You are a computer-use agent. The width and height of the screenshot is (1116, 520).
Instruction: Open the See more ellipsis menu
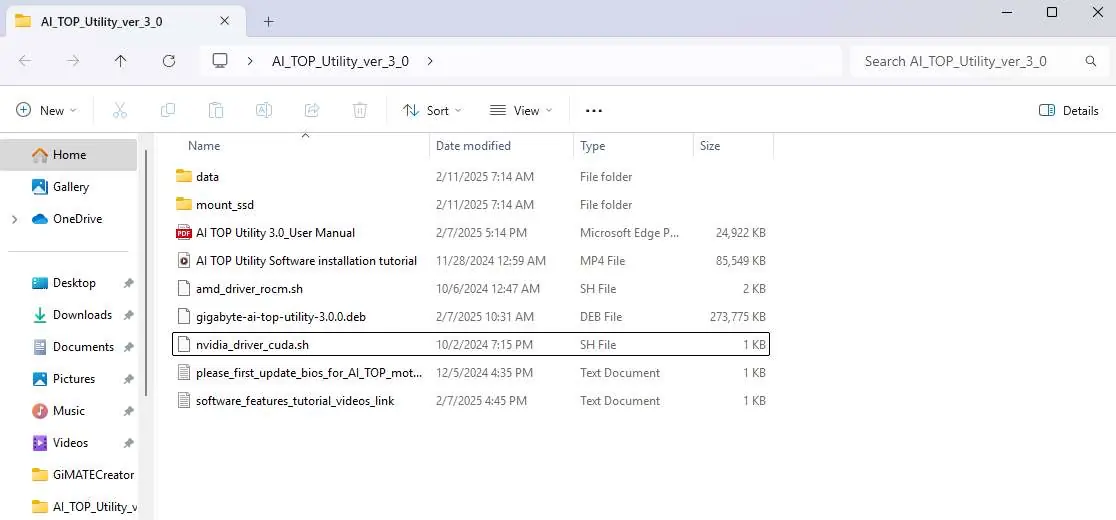point(594,110)
